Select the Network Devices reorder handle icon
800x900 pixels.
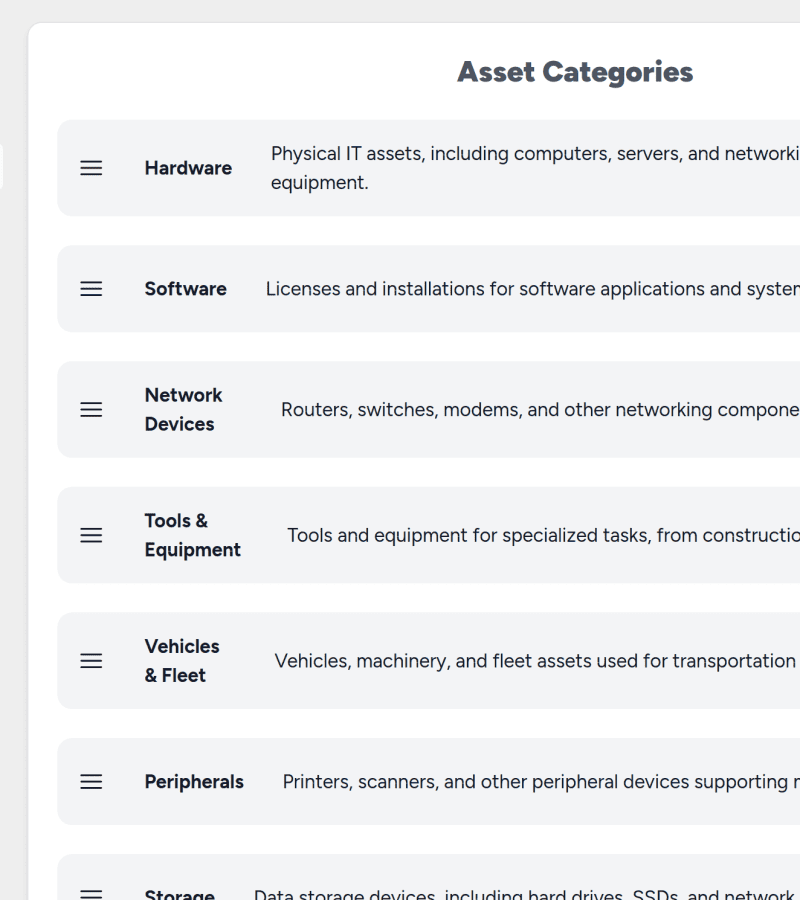[91, 410]
